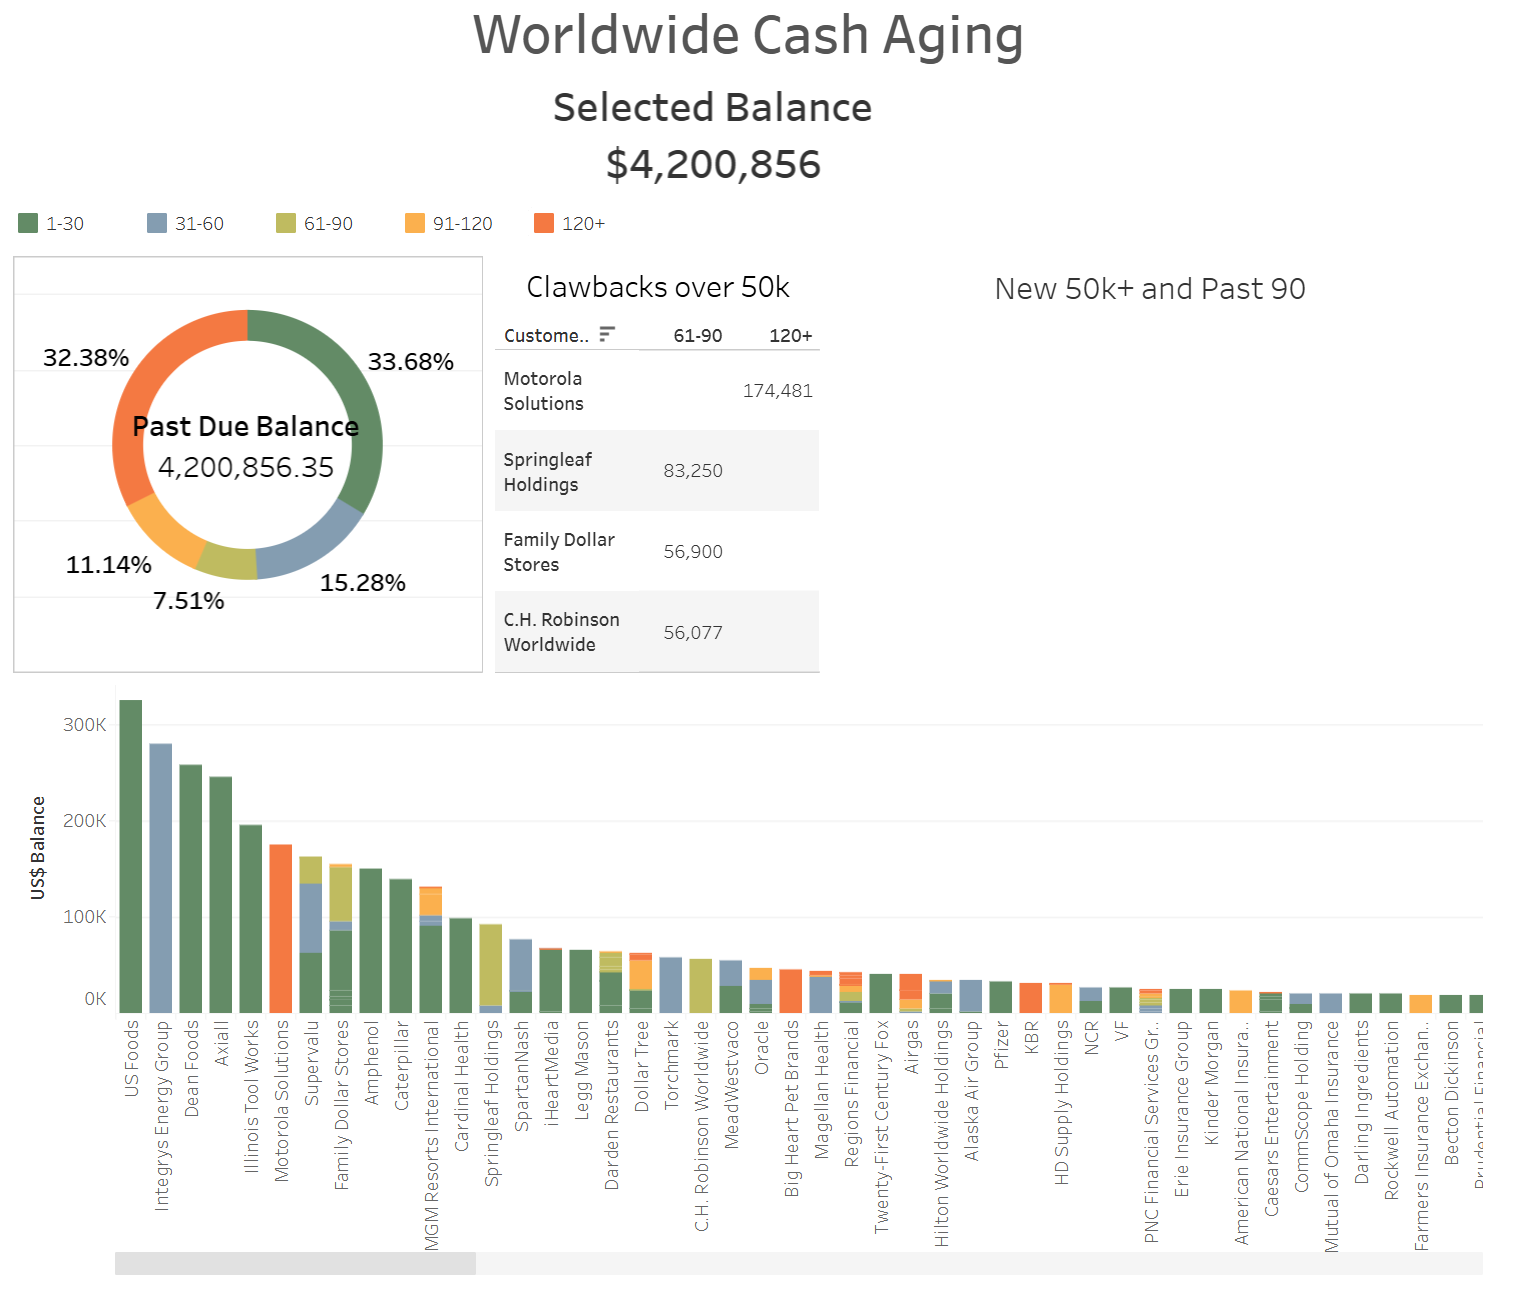Click the 61-90 column header

(x=697, y=336)
